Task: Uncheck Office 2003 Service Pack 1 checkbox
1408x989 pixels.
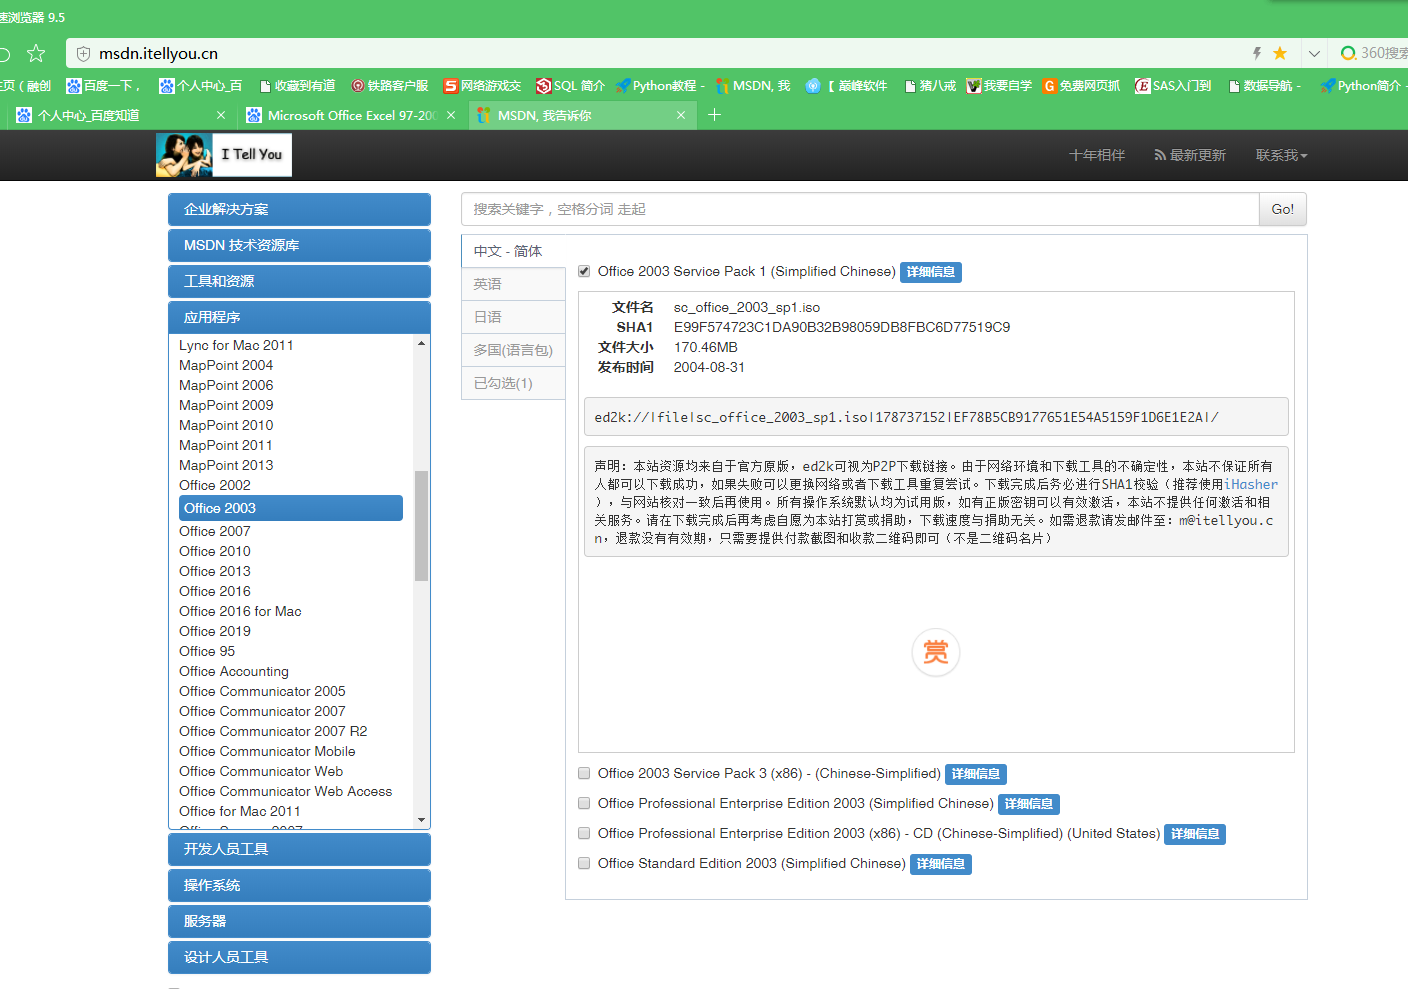Action: tap(584, 271)
